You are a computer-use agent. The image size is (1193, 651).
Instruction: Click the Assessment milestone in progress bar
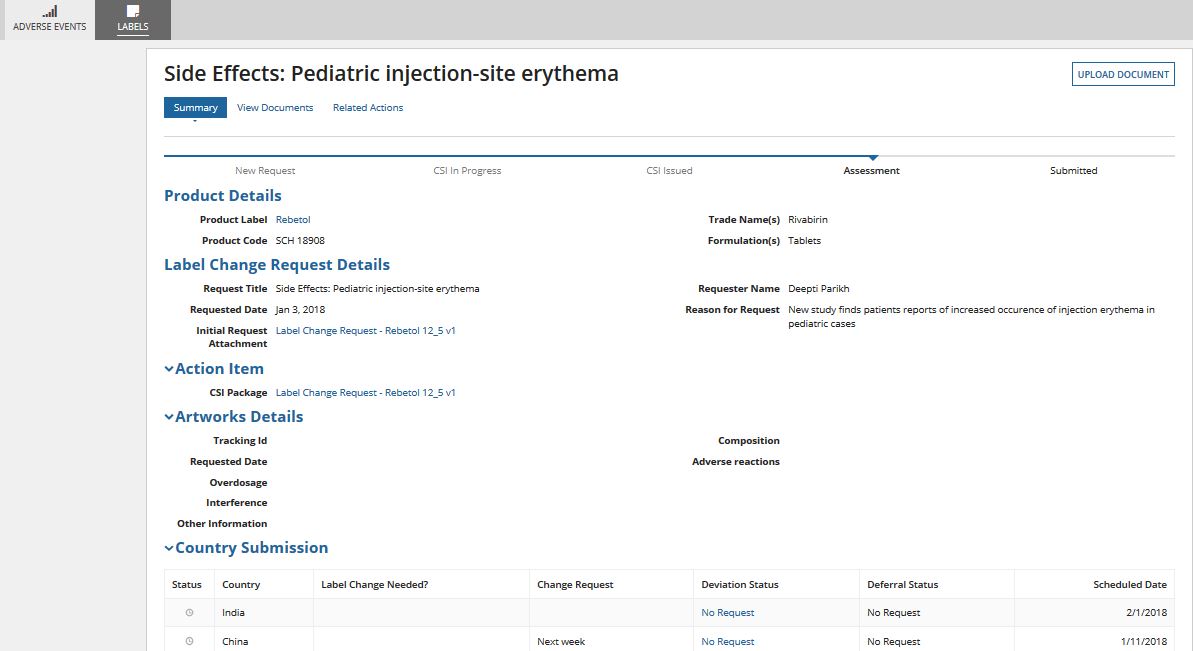pos(871,171)
